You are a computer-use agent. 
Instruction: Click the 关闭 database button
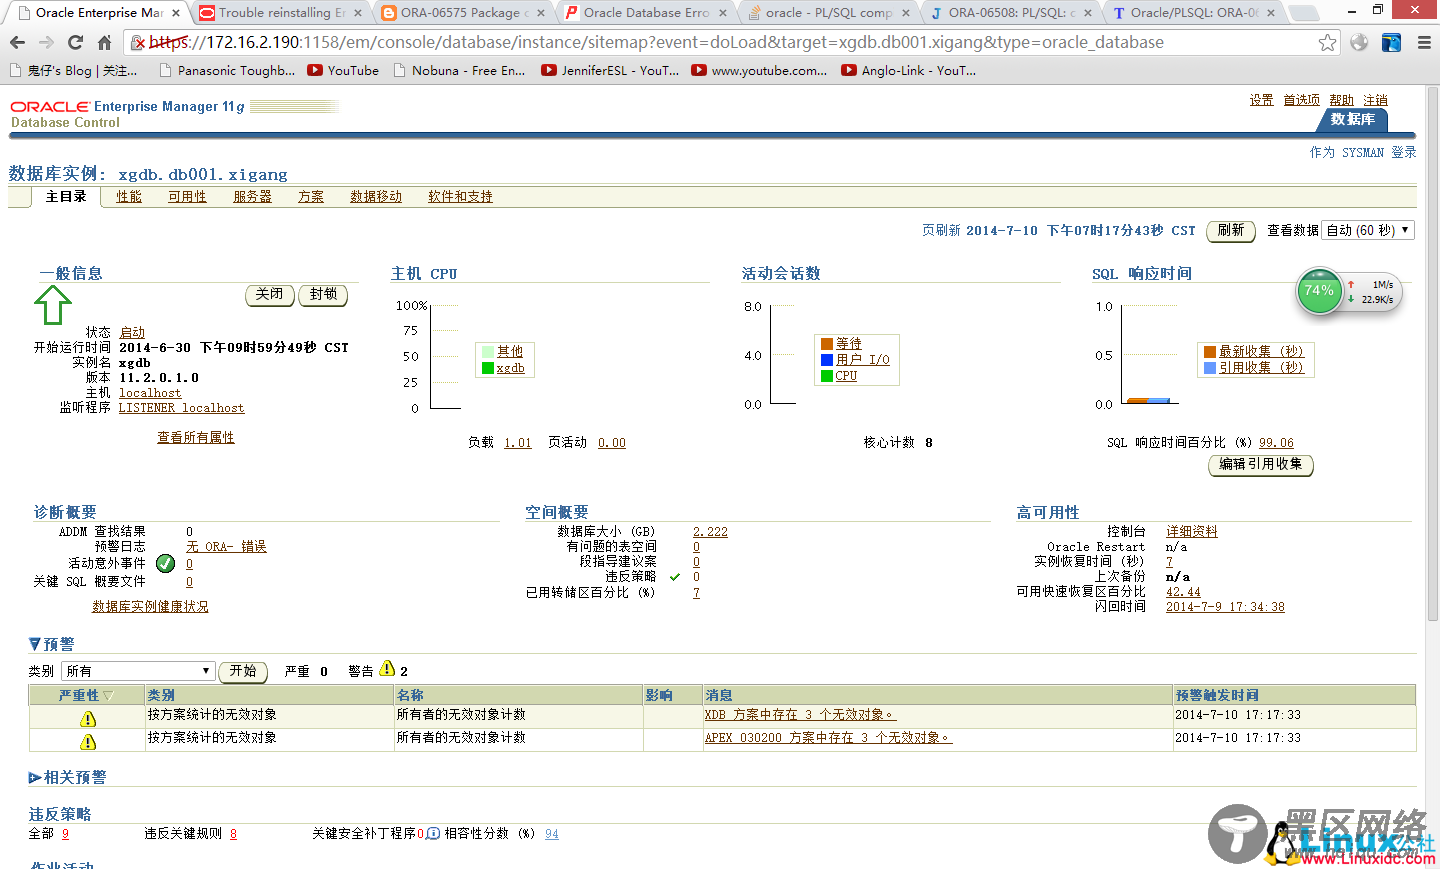pyautogui.click(x=270, y=294)
